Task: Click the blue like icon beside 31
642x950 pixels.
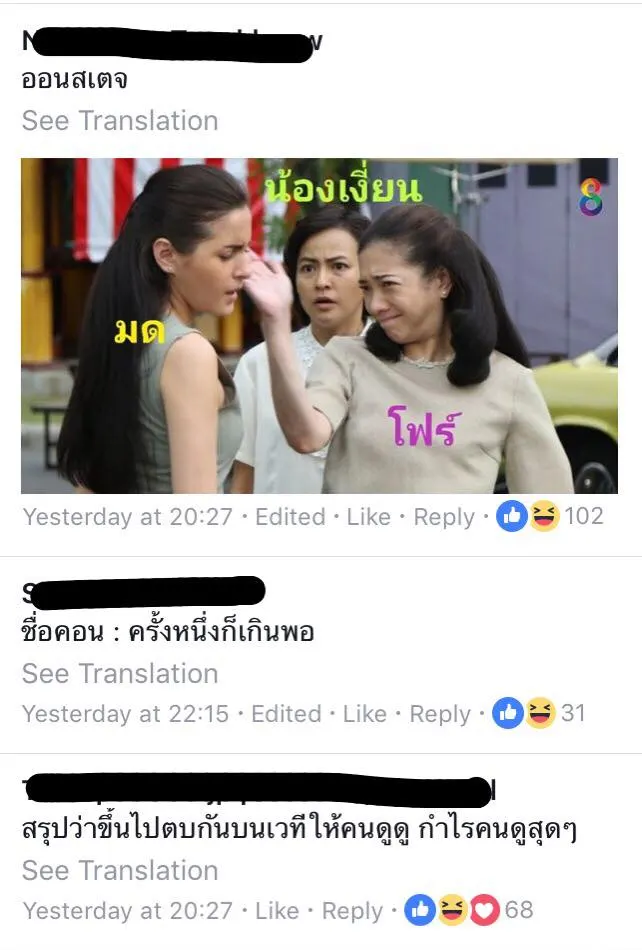Action: (x=508, y=713)
